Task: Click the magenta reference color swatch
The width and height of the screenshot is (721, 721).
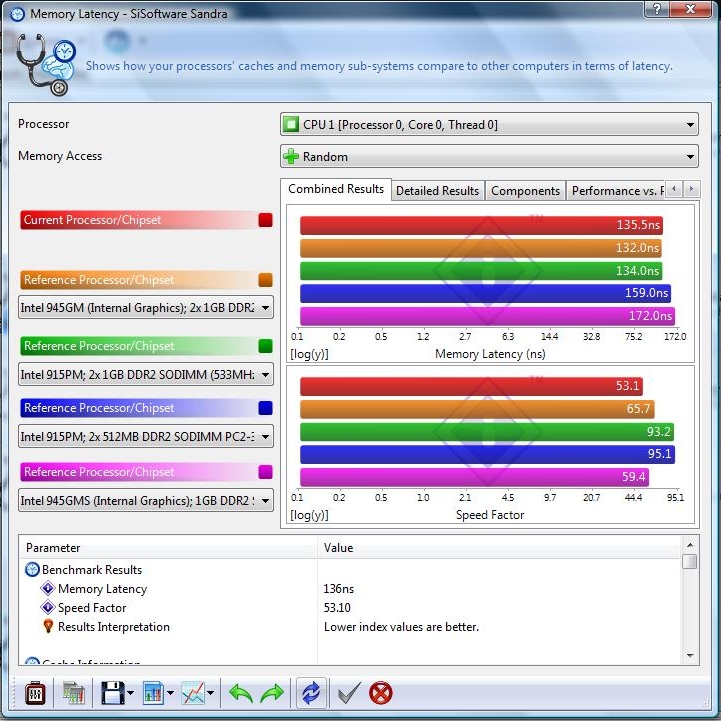Action: tap(265, 472)
